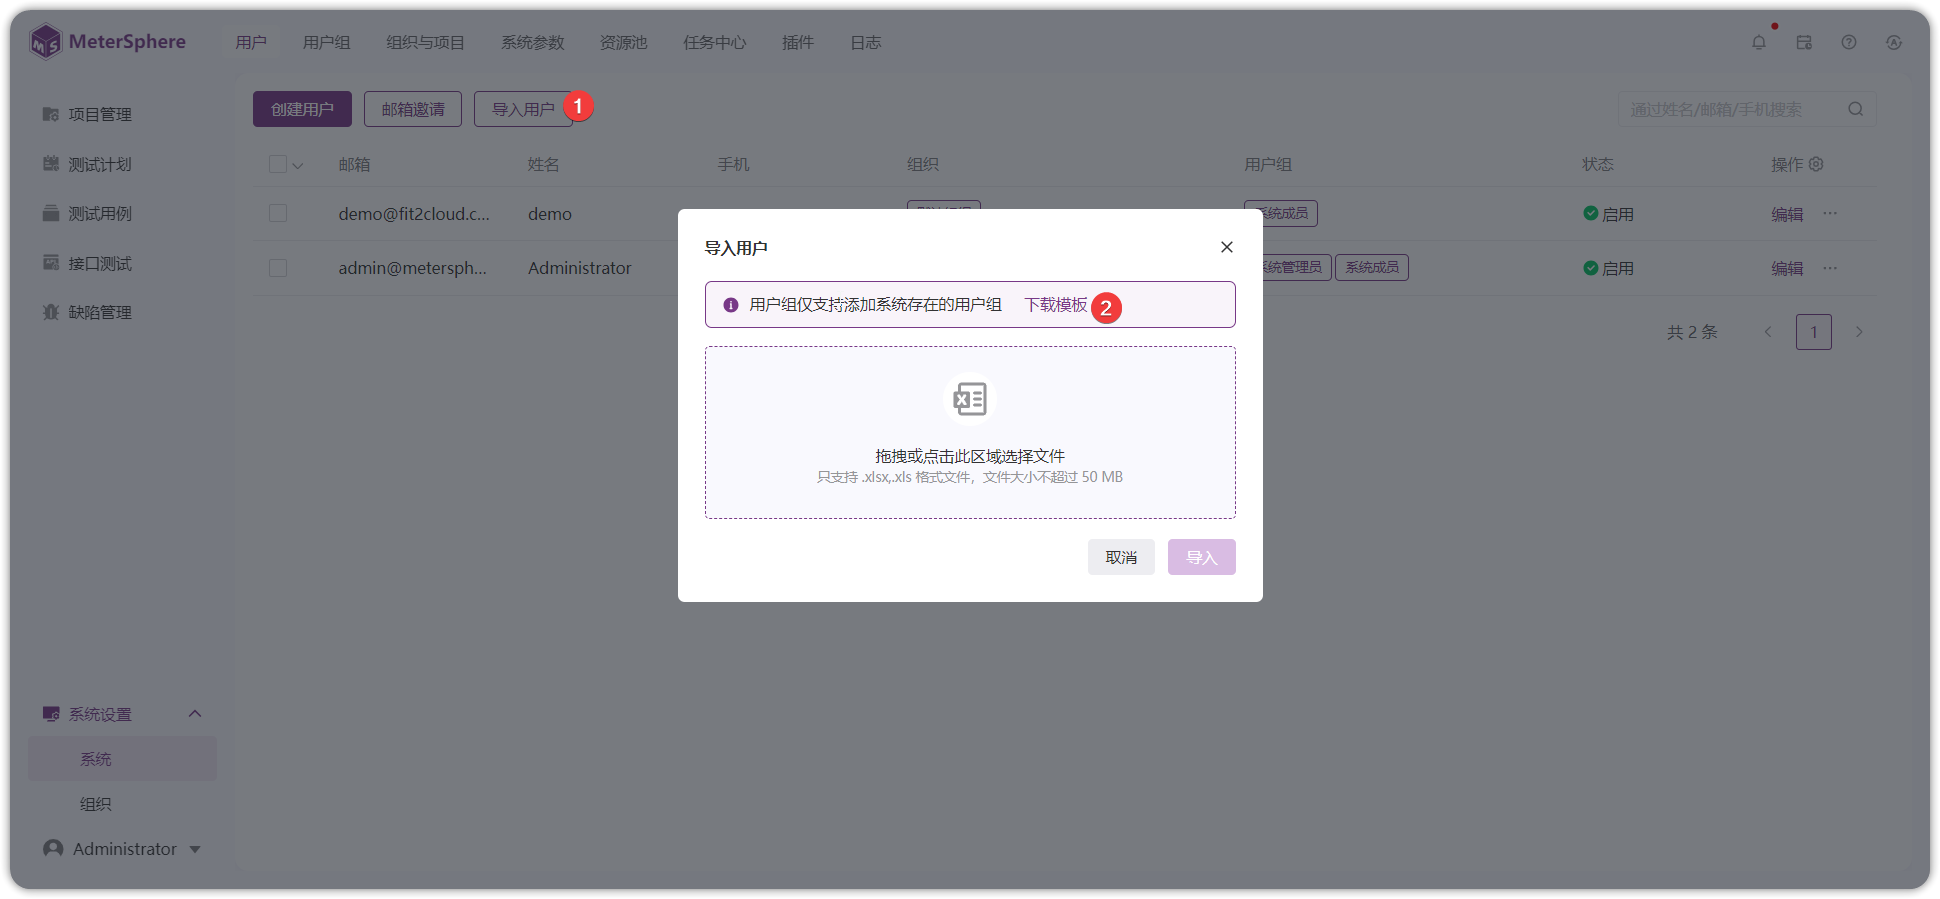Switch to the 插件 tab
1940x899 pixels.
(798, 42)
